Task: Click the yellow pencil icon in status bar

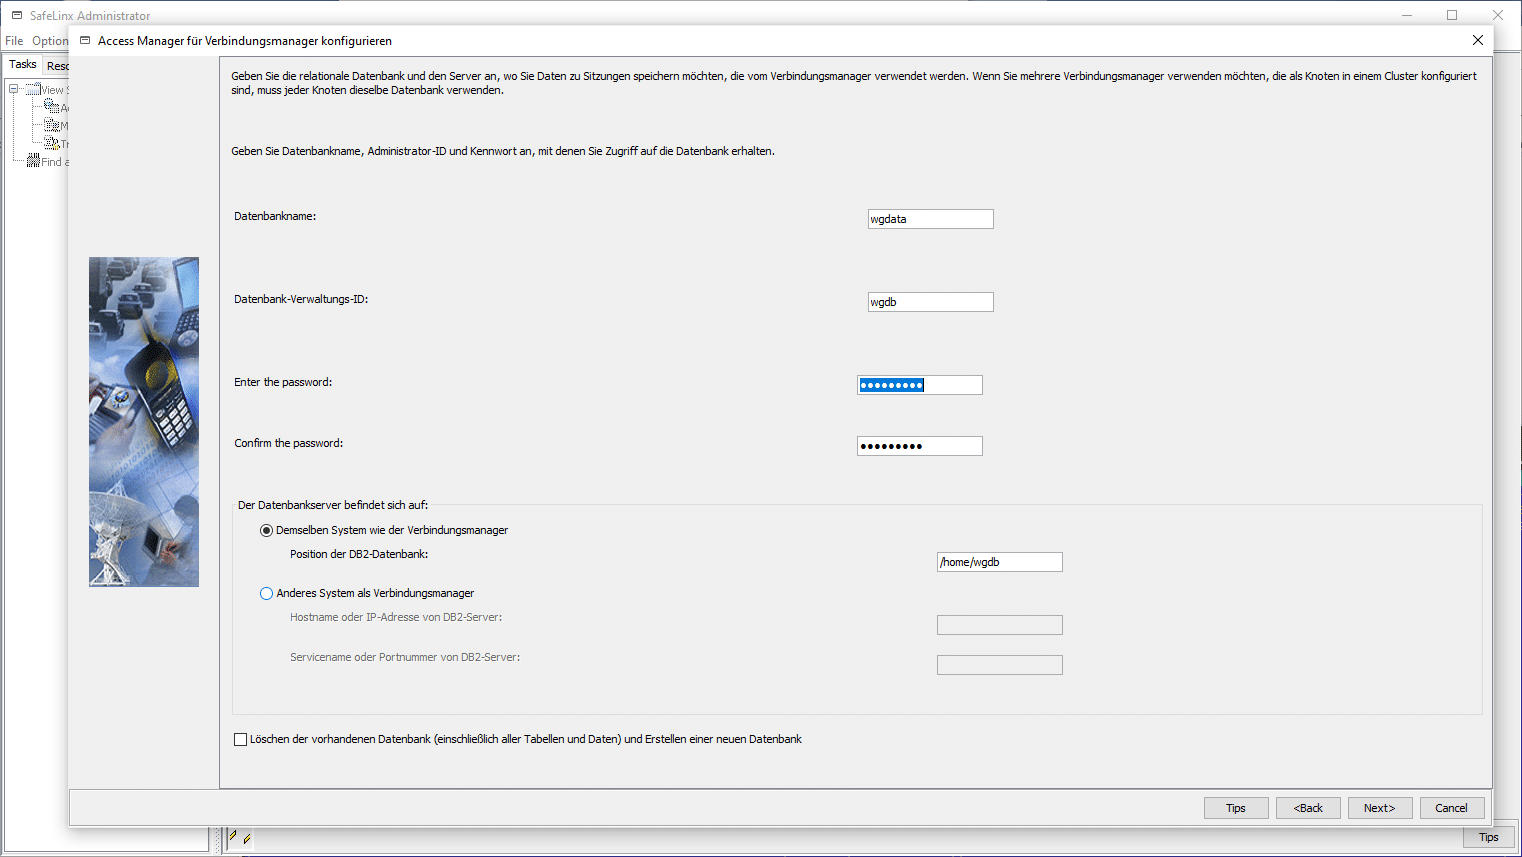Action: [x=233, y=837]
